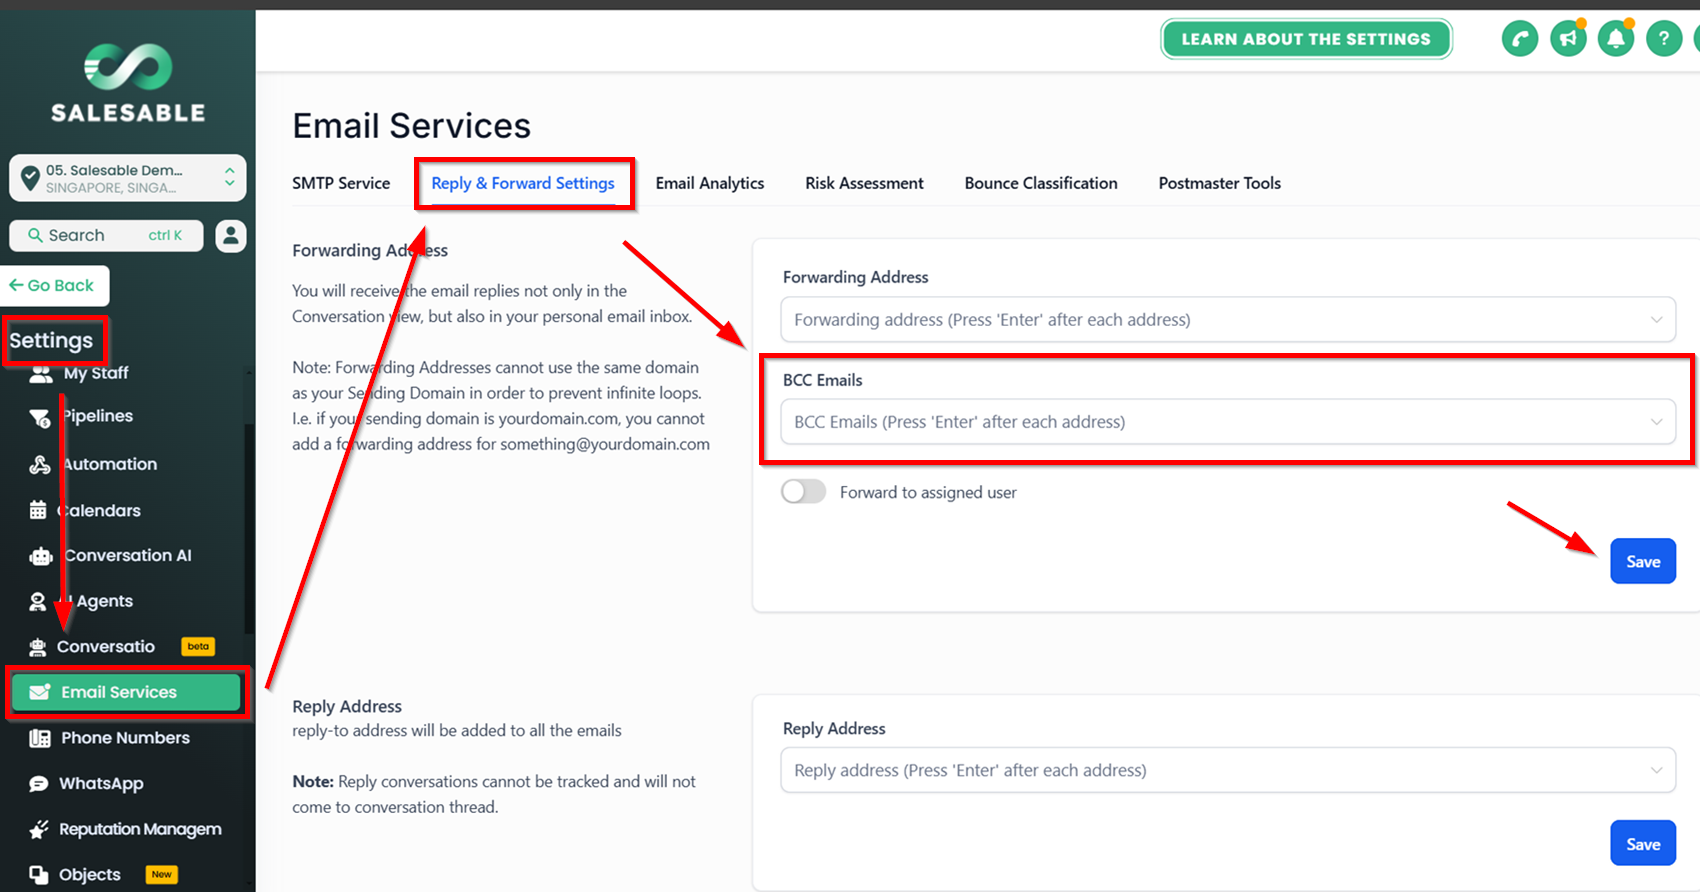The image size is (1700, 892).
Task: Click the user profile icon beside Search
Action: coord(231,236)
